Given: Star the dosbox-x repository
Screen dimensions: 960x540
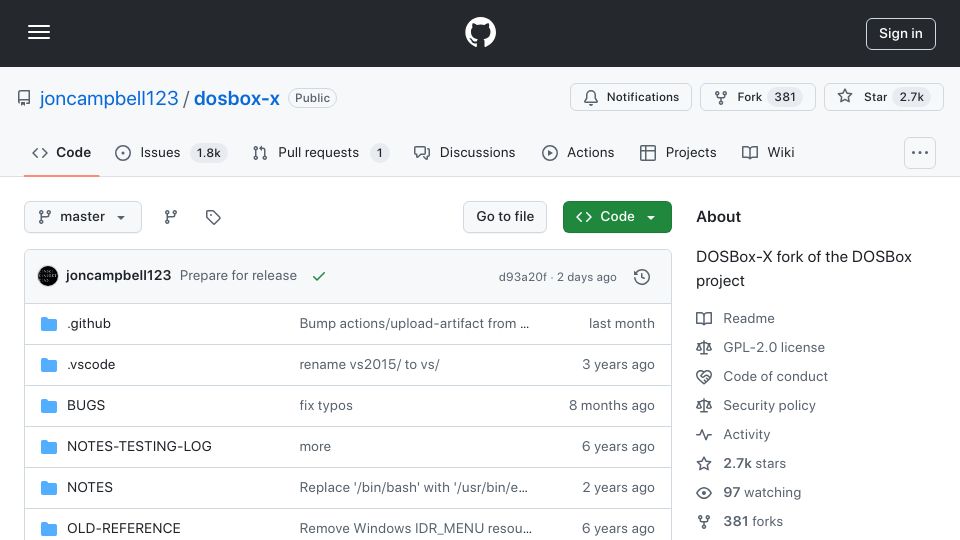Looking at the screenshot, I should coord(883,97).
